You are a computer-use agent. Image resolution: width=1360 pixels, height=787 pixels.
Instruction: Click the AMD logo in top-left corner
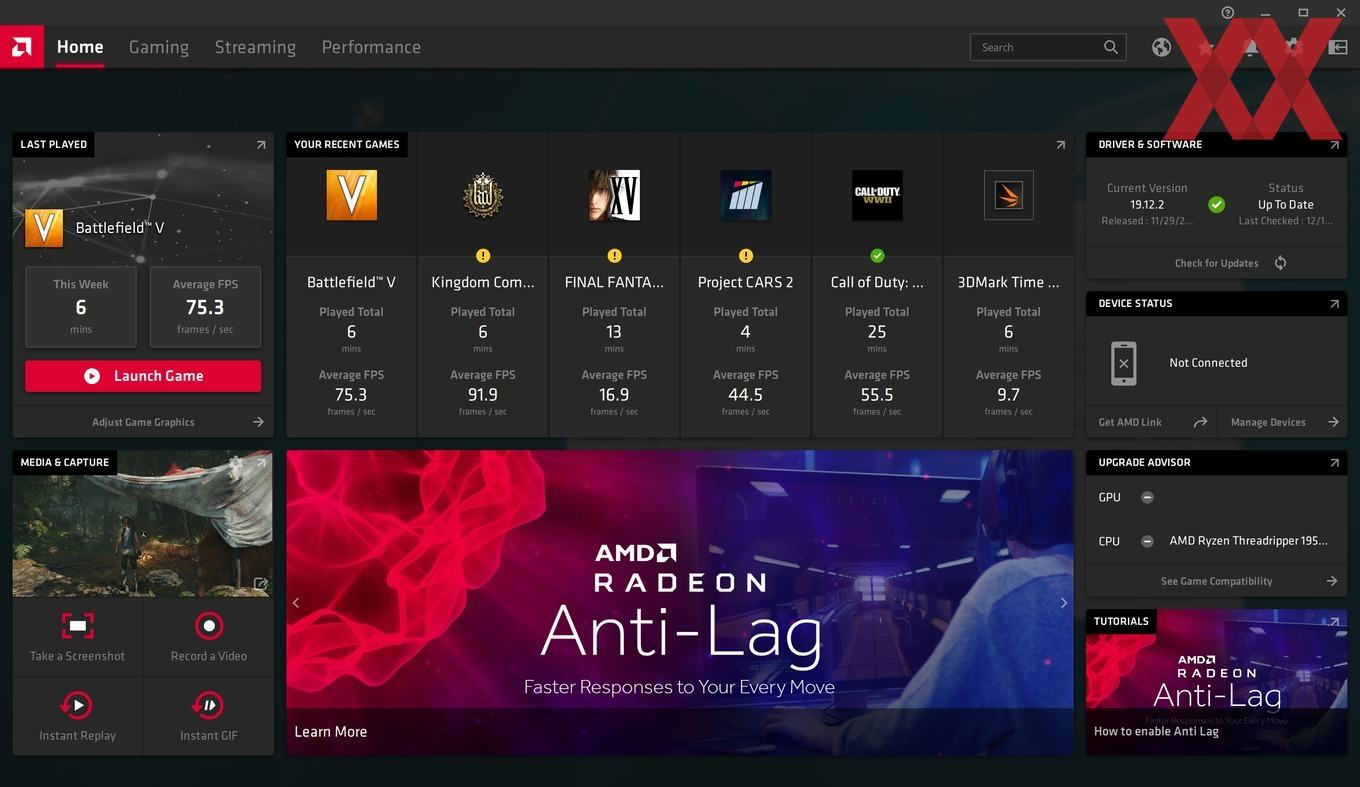point(22,47)
